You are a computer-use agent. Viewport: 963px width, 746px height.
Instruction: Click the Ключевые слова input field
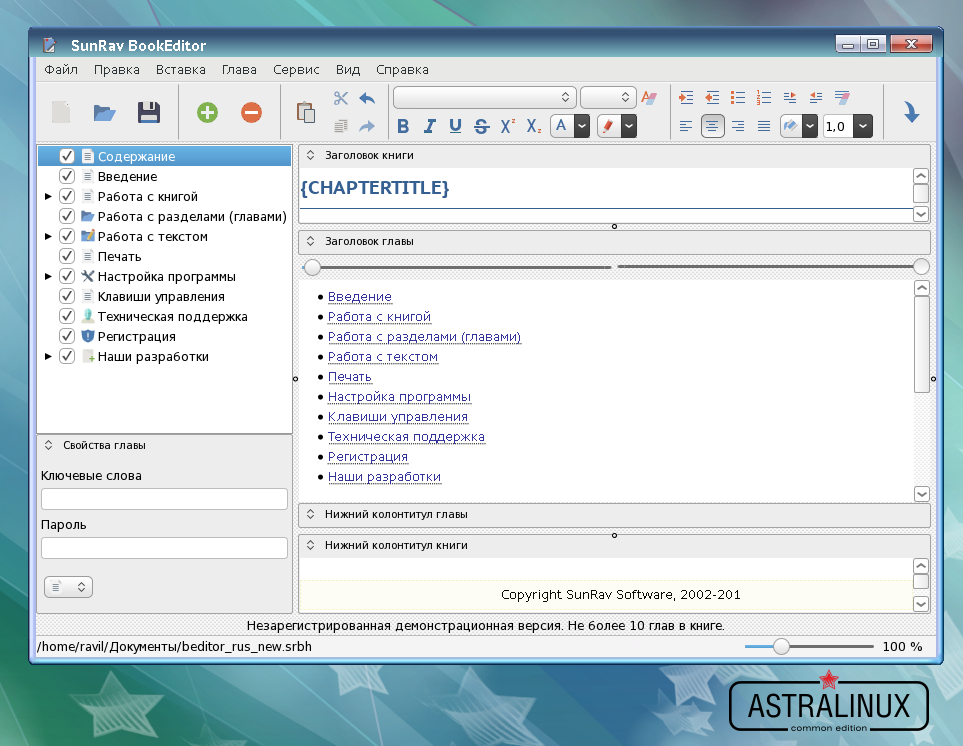pos(164,499)
